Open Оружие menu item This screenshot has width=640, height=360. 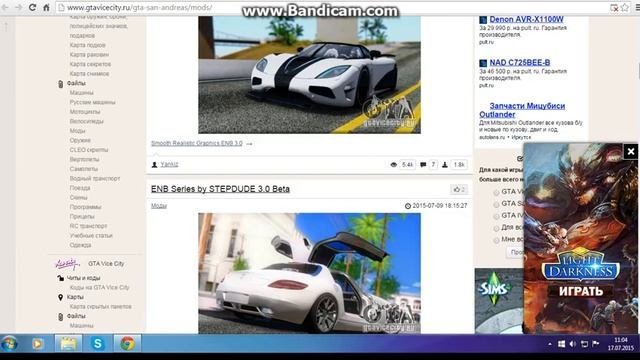[80, 140]
